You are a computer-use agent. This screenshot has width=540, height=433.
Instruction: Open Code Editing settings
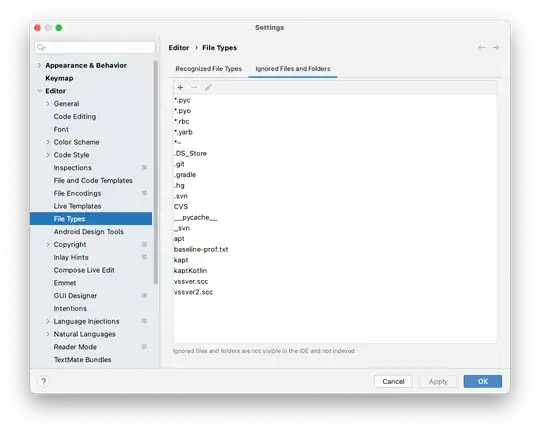coord(75,116)
